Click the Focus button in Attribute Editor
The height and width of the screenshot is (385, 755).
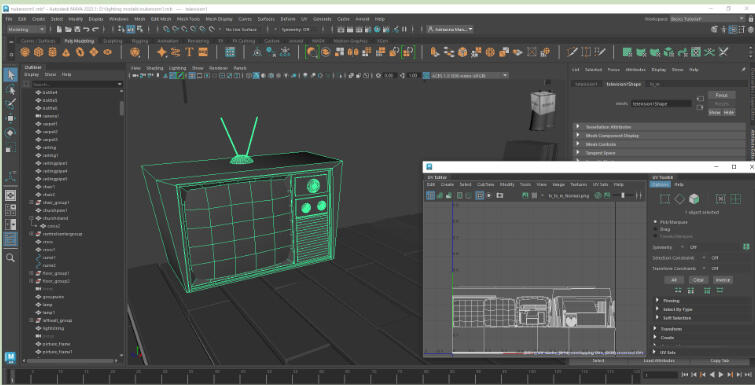tap(721, 95)
